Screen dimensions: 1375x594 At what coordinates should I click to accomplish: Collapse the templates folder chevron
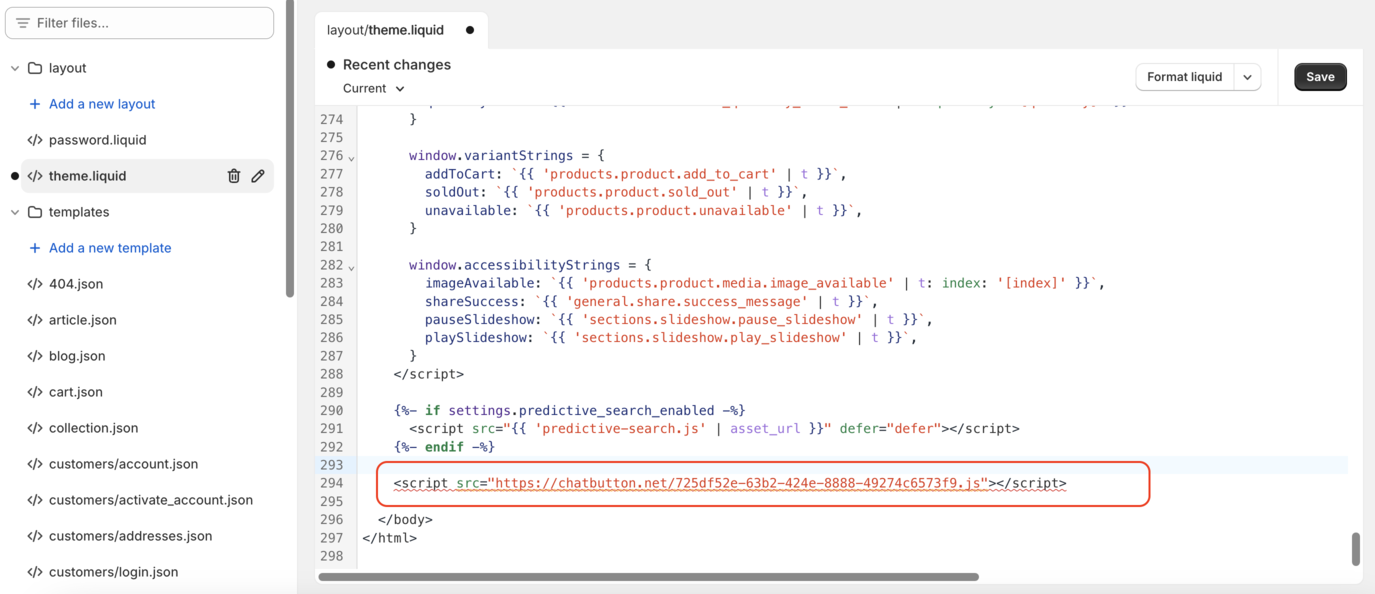tap(15, 212)
